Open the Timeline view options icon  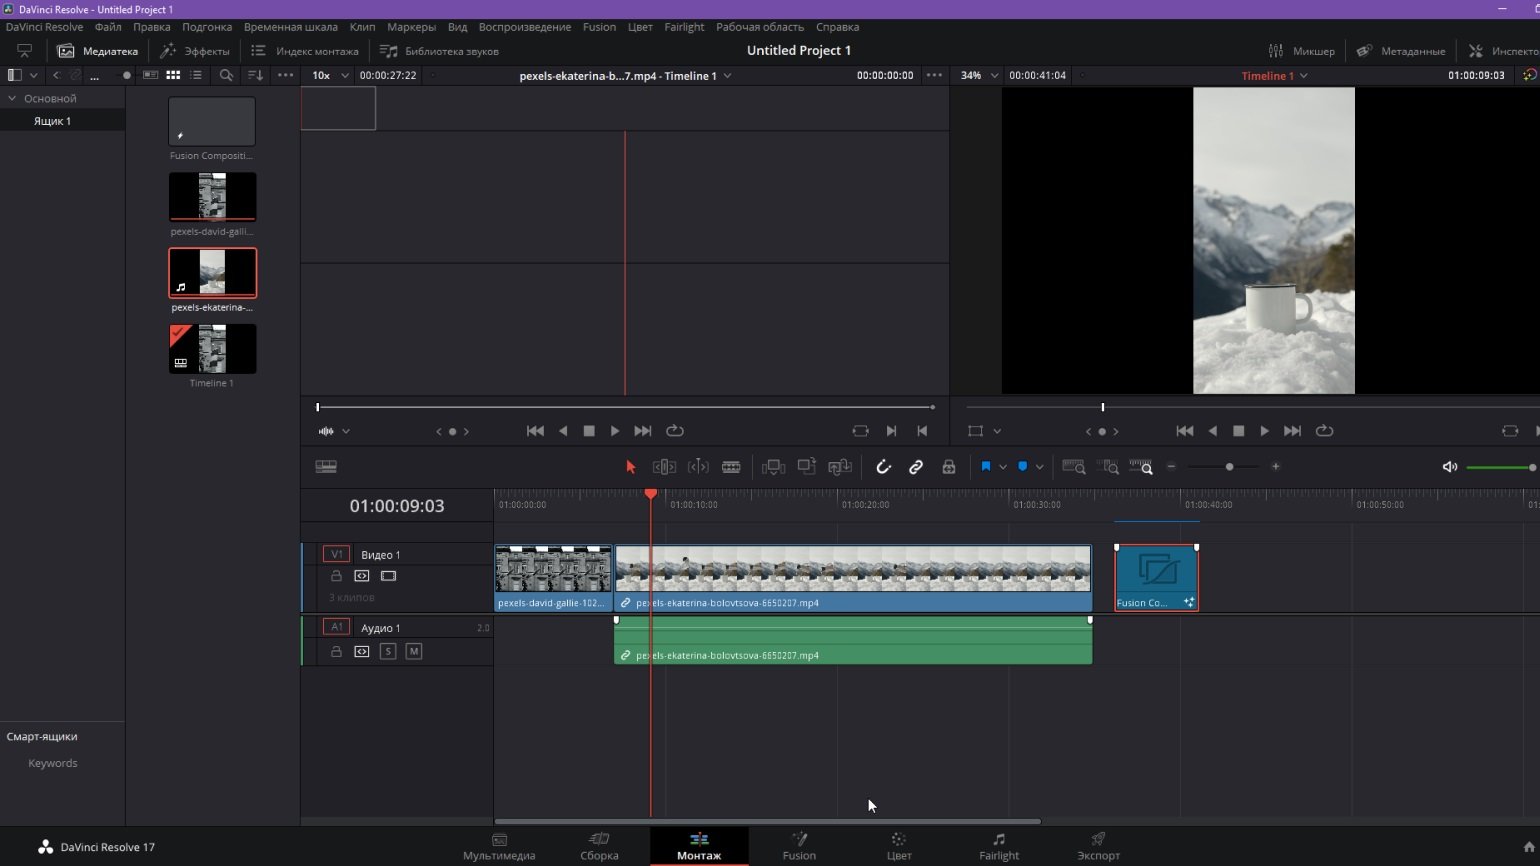pyautogui.click(x=326, y=466)
